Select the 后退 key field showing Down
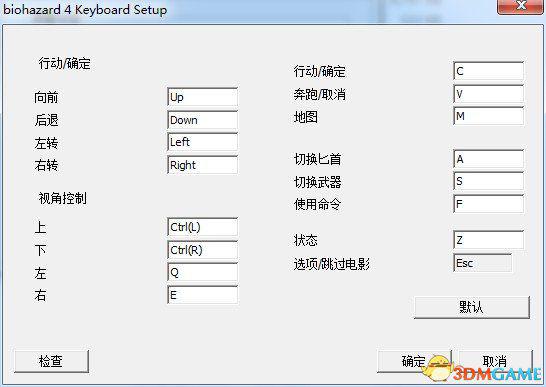The image size is (546, 387). coord(202,120)
